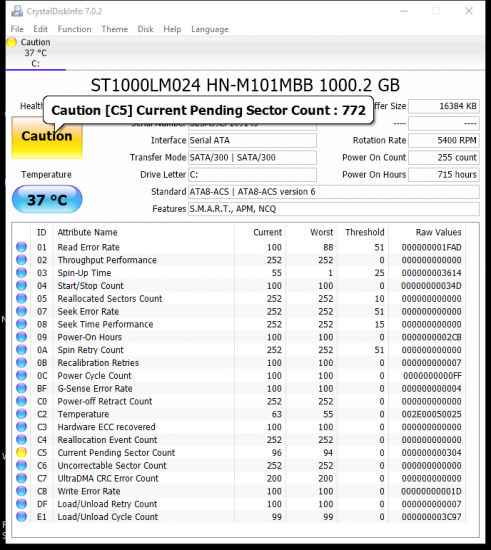Click the yellow Caution health status button
Screen dimensions: 491x550
[47, 138]
